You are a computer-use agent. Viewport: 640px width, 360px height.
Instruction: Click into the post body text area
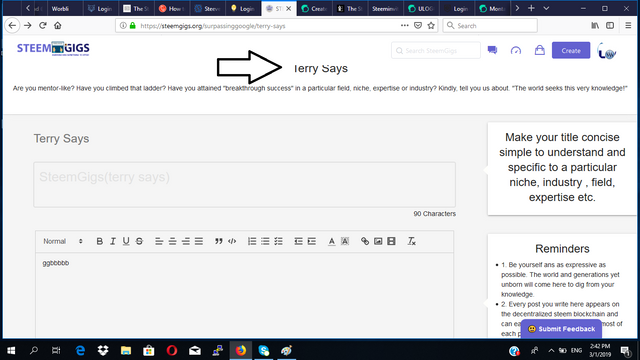(244, 295)
